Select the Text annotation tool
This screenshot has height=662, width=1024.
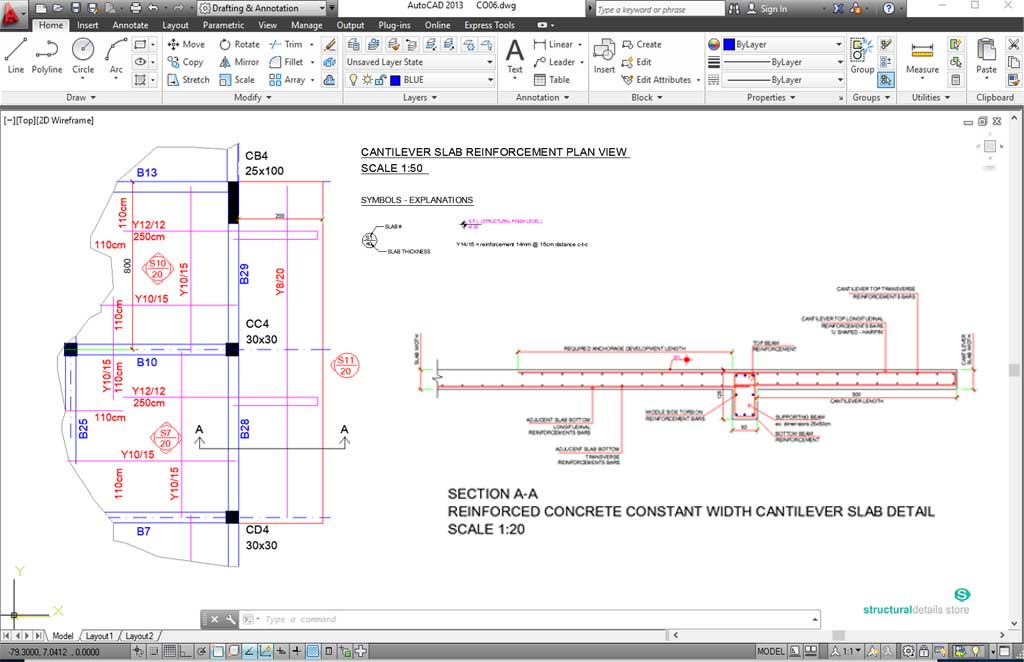(x=514, y=55)
